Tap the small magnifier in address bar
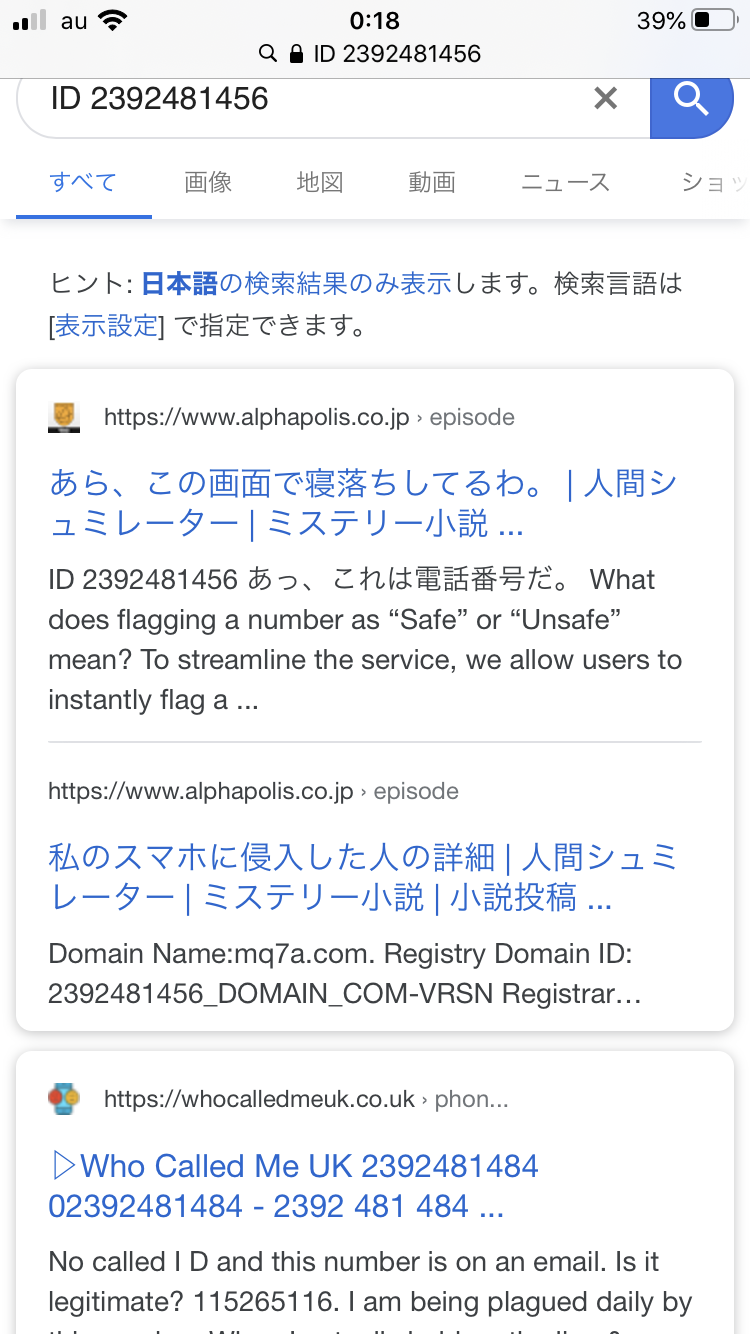The width and height of the screenshot is (750, 1334). click(267, 54)
